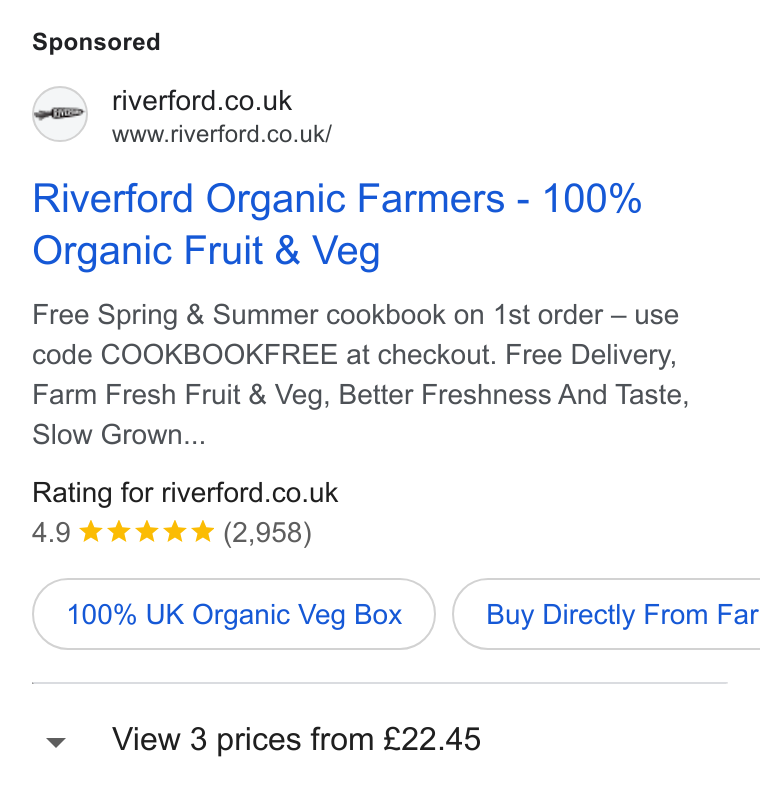Click the second yellow rating star
This screenshot has height=800, width=760.
point(119,531)
